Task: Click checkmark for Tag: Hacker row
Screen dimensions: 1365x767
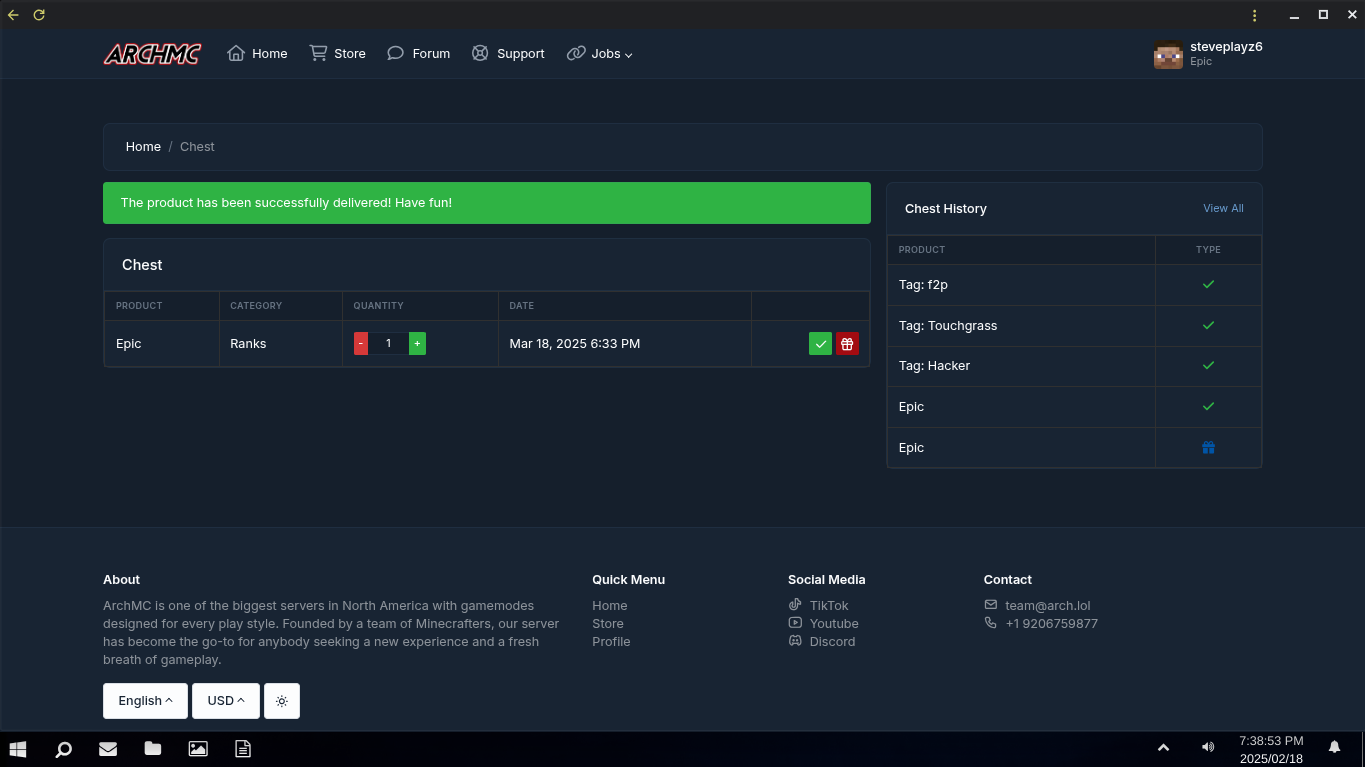Action: (1208, 366)
